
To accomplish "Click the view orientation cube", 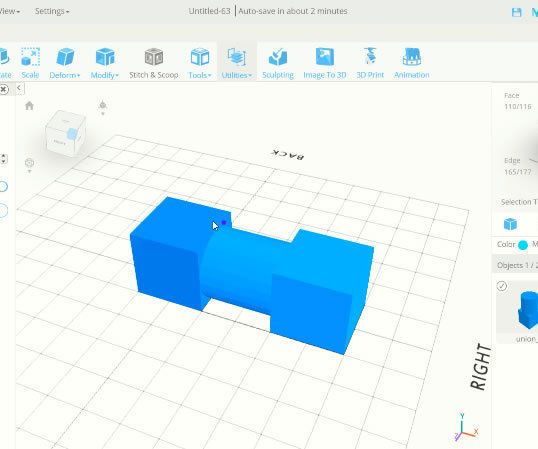I will pos(65,134).
